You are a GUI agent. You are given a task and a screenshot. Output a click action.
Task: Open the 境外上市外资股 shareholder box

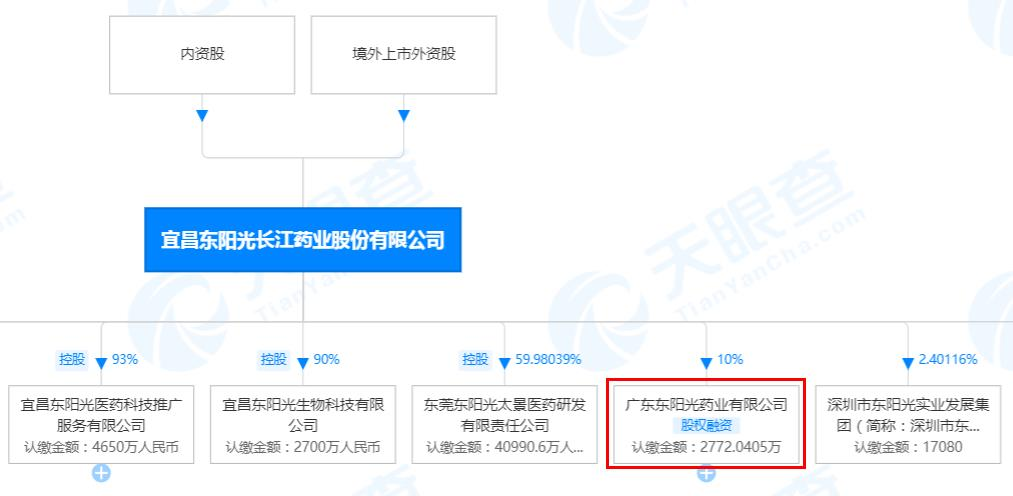404,55
